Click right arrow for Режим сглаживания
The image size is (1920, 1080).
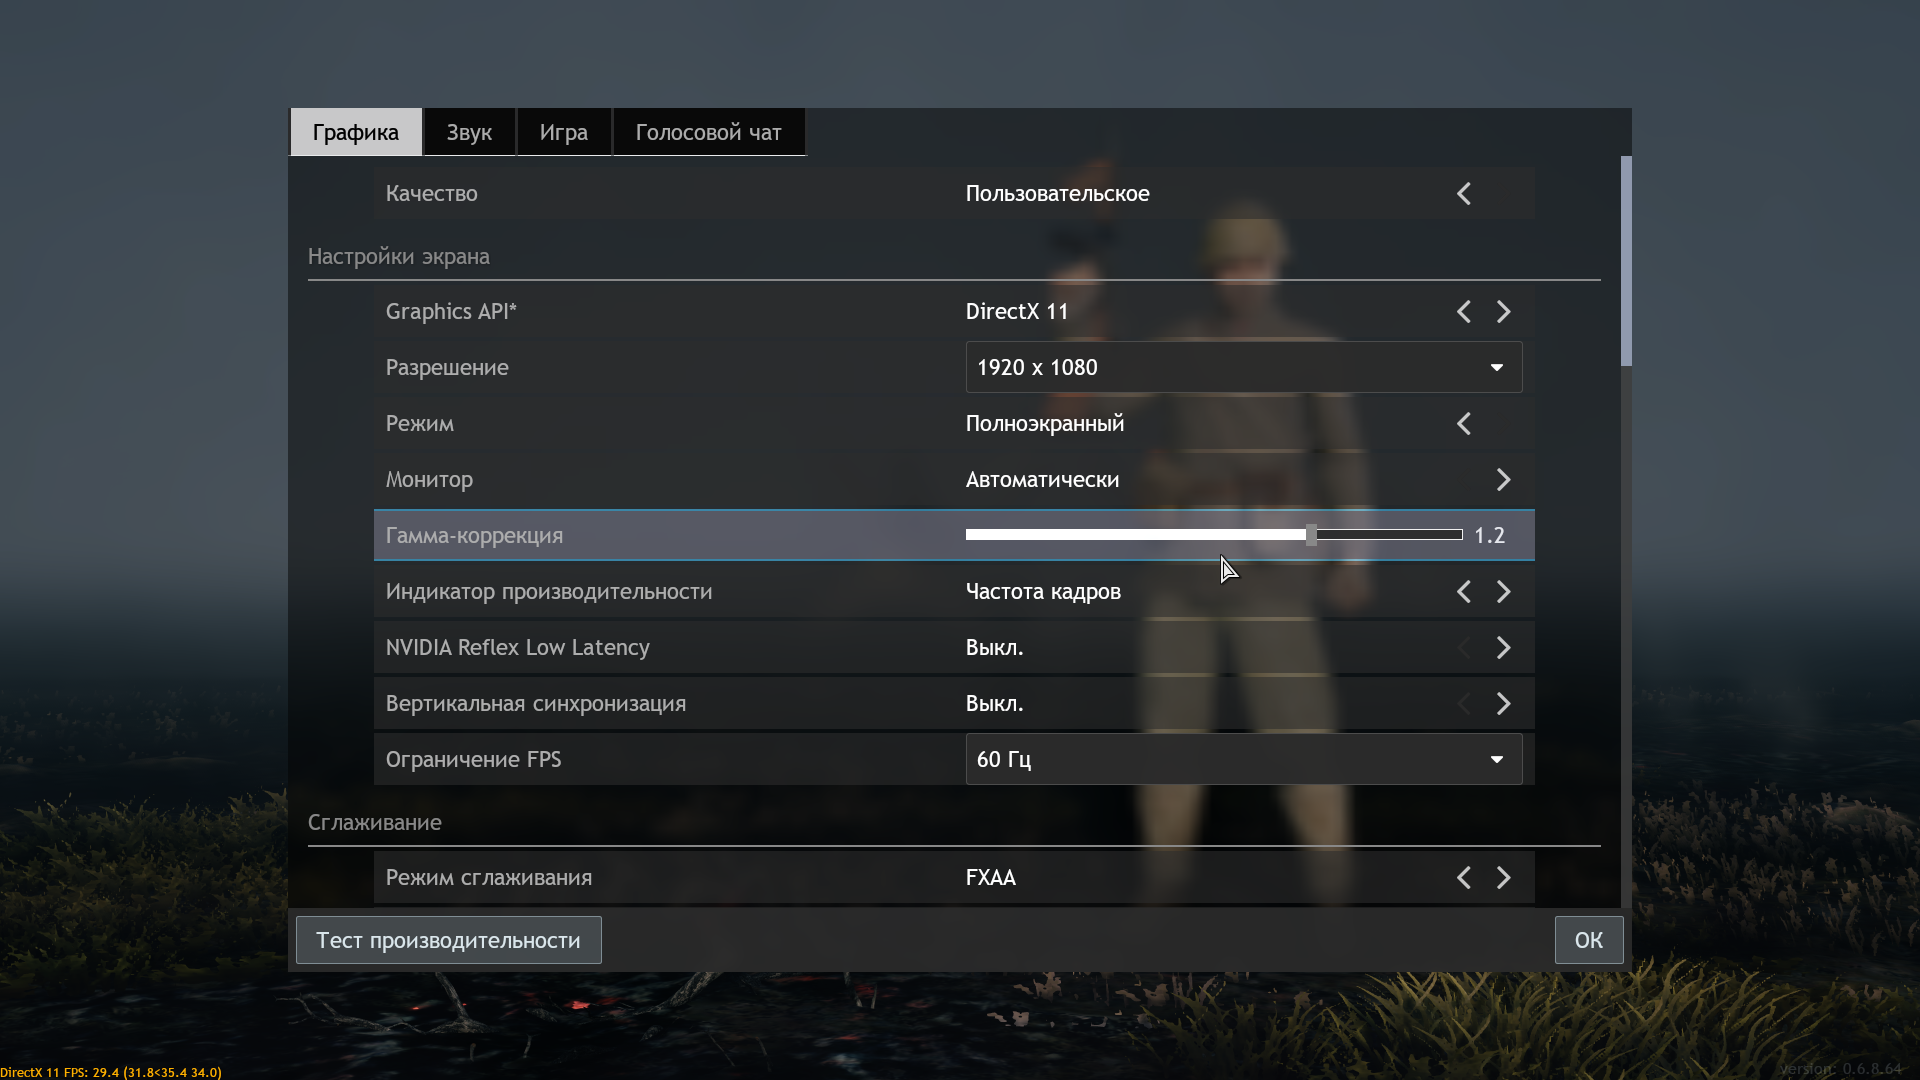[x=1503, y=878]
